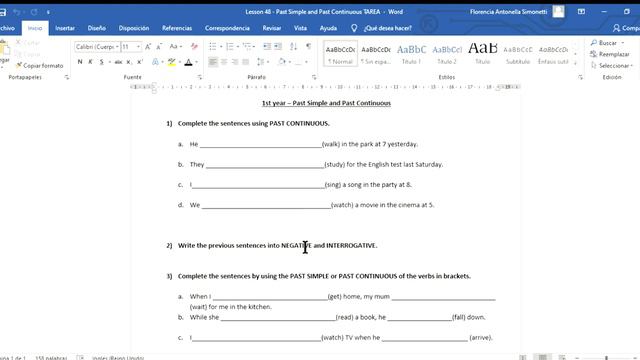Align text to the right
640x360 pixels.
tap(235, 62)
